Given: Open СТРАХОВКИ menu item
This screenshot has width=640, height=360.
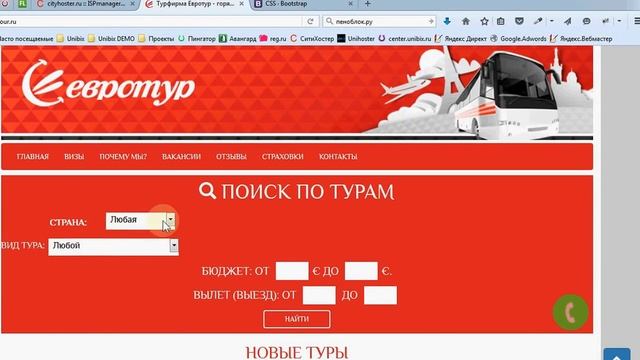Looking at the screenshot, I should [282, 157].
